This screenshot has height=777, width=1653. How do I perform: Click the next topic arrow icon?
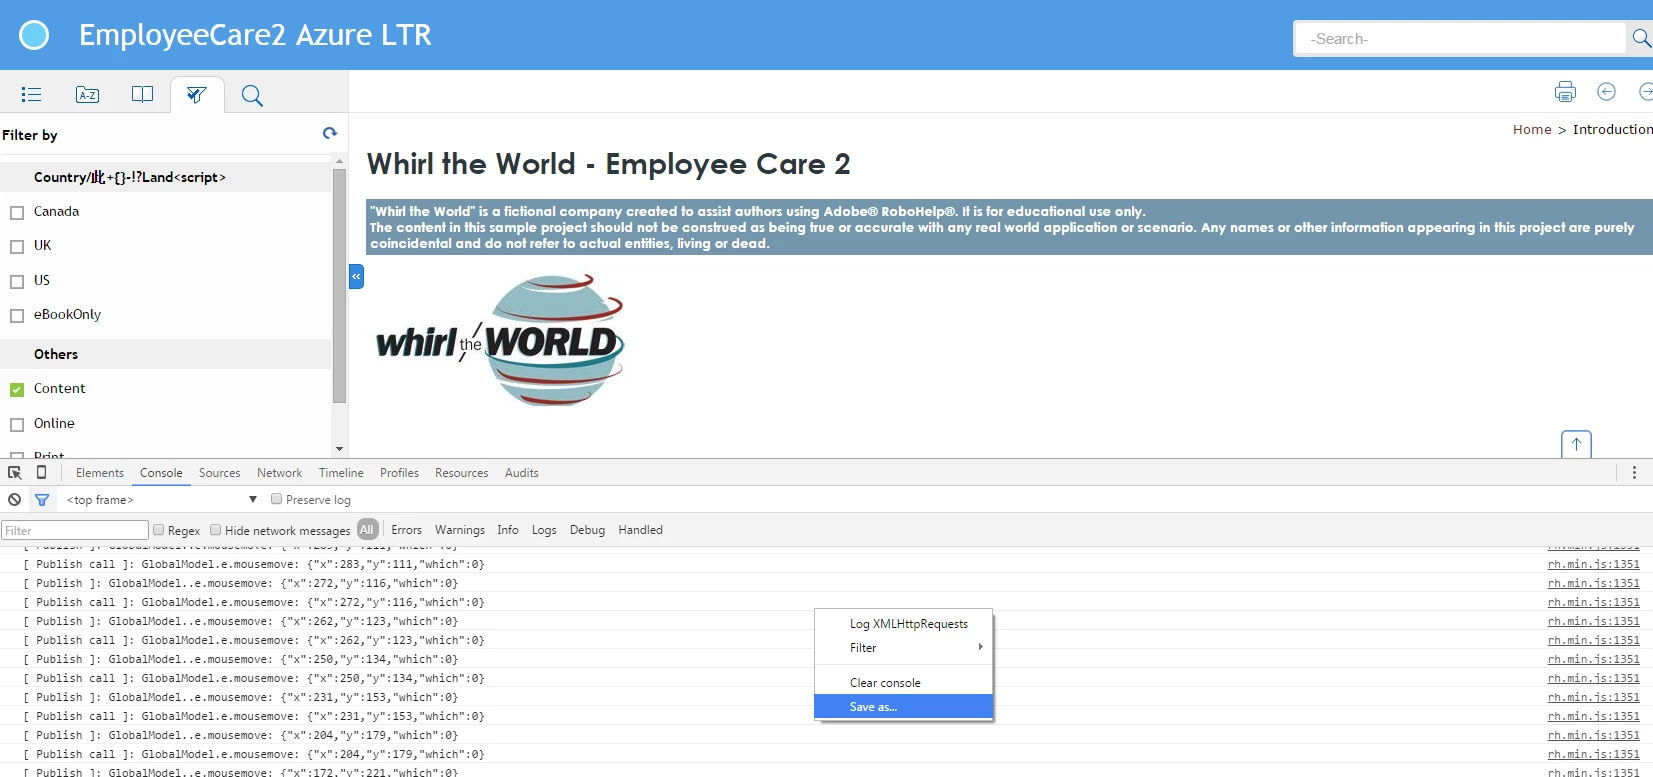(1646, 92)
